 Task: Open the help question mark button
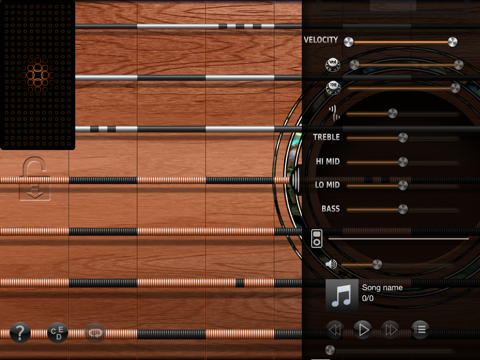tap(20, 332)
